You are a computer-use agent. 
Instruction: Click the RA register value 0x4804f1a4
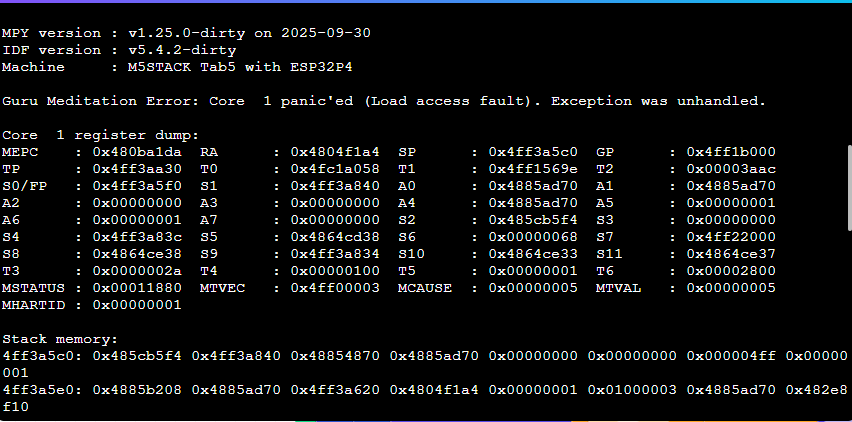(335, 152)
